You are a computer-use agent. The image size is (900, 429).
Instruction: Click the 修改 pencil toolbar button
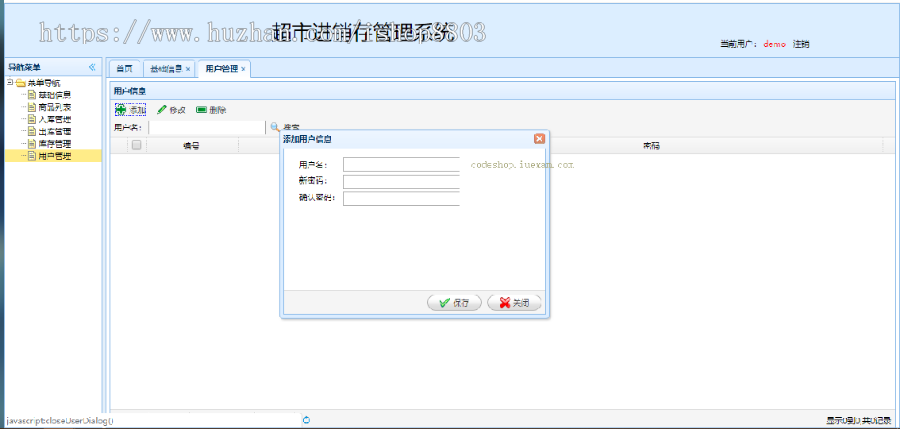click(x=171, y=110)
